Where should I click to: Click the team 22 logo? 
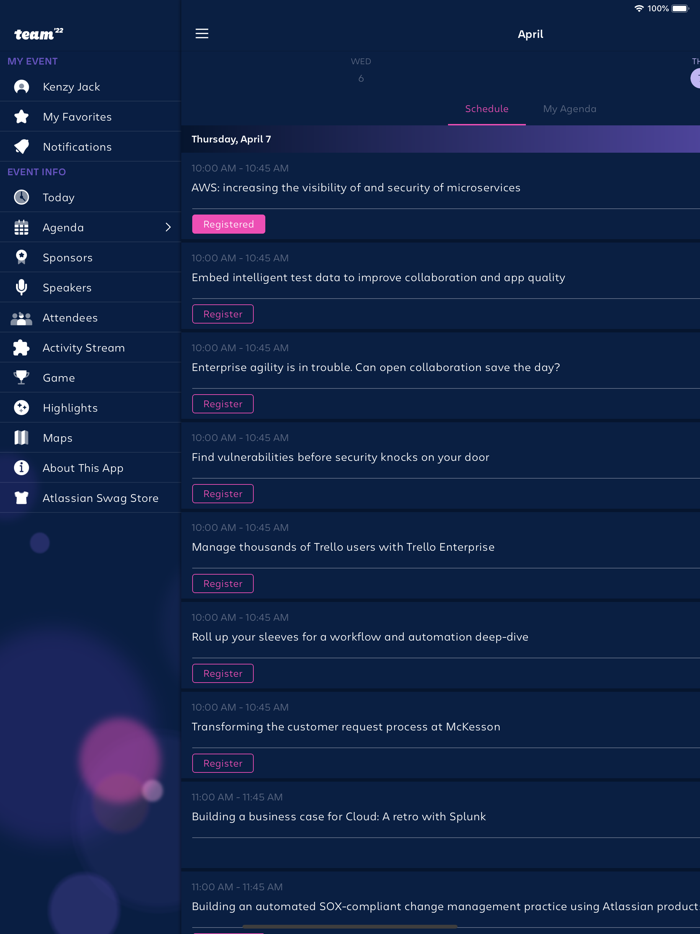pyautogui.click(x=39, y=34)
